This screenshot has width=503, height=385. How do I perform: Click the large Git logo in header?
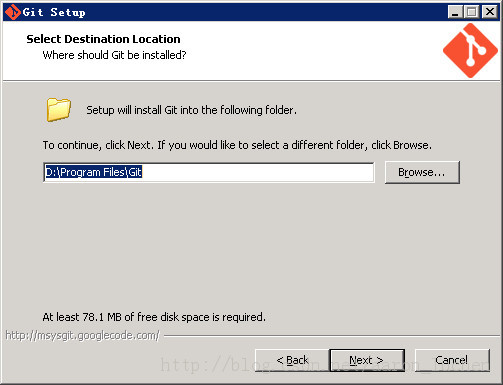(470, 50)
